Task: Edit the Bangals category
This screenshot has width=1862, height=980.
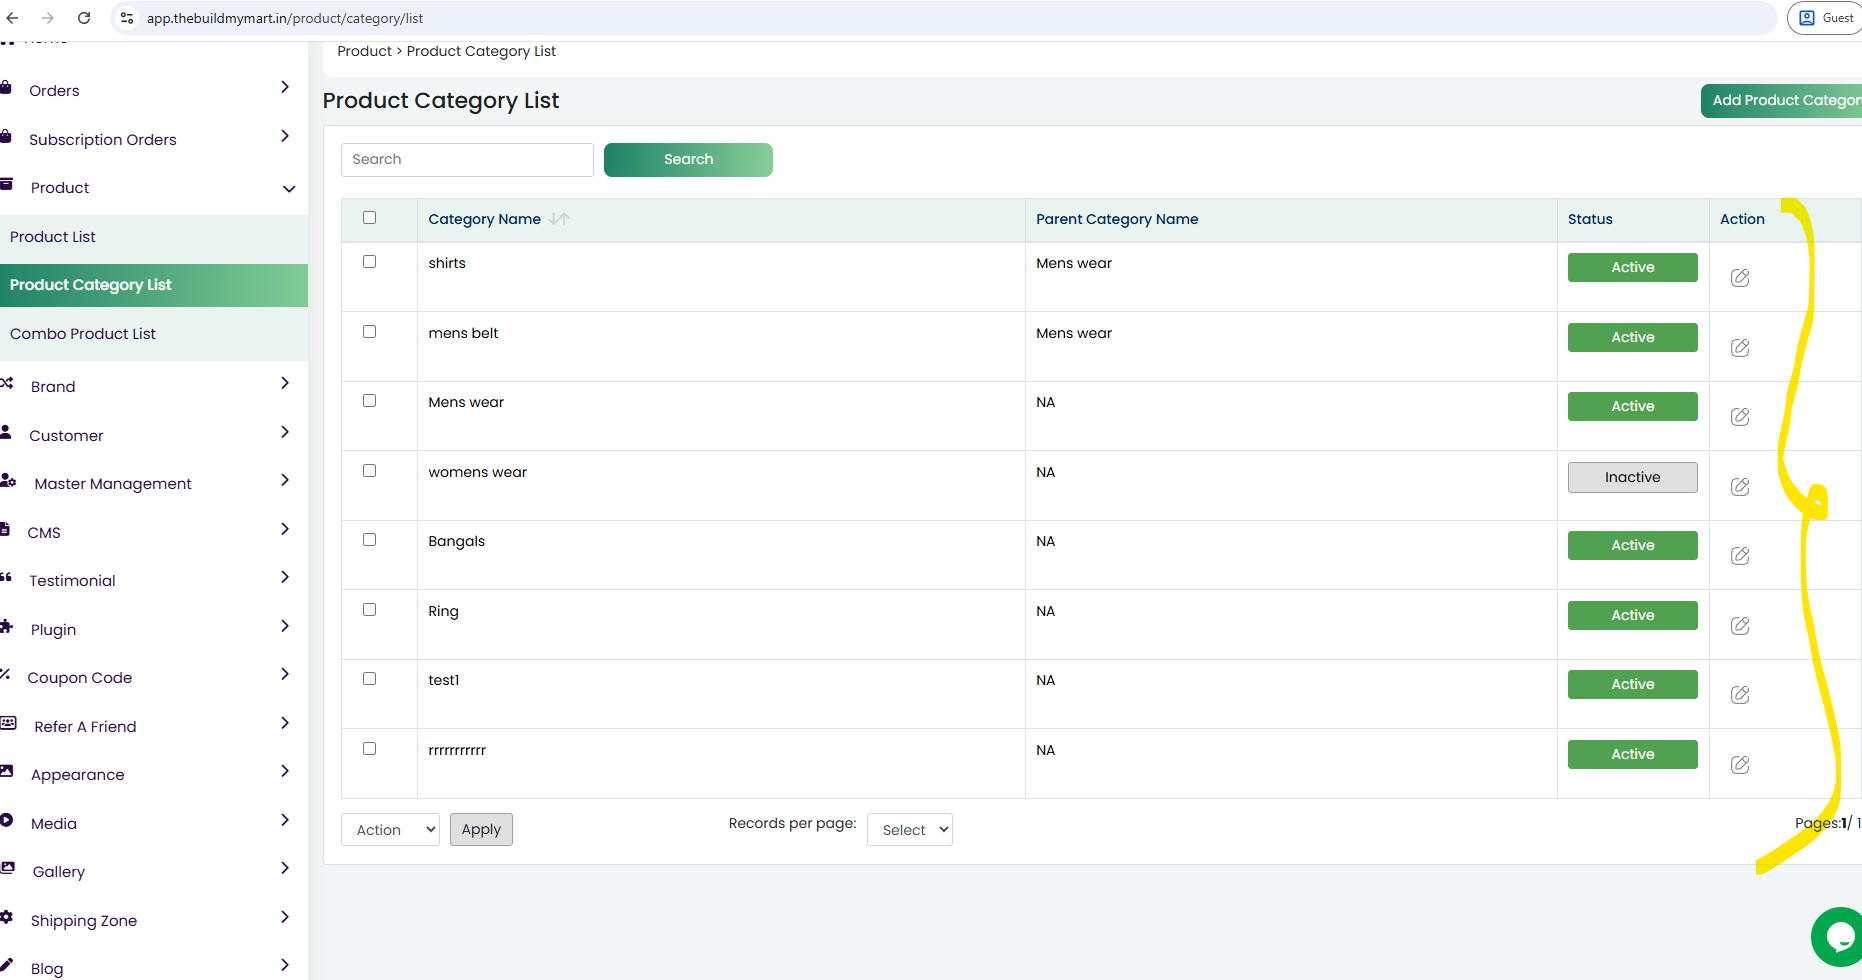Action: pyautogui.click(x=1740, y=556)
